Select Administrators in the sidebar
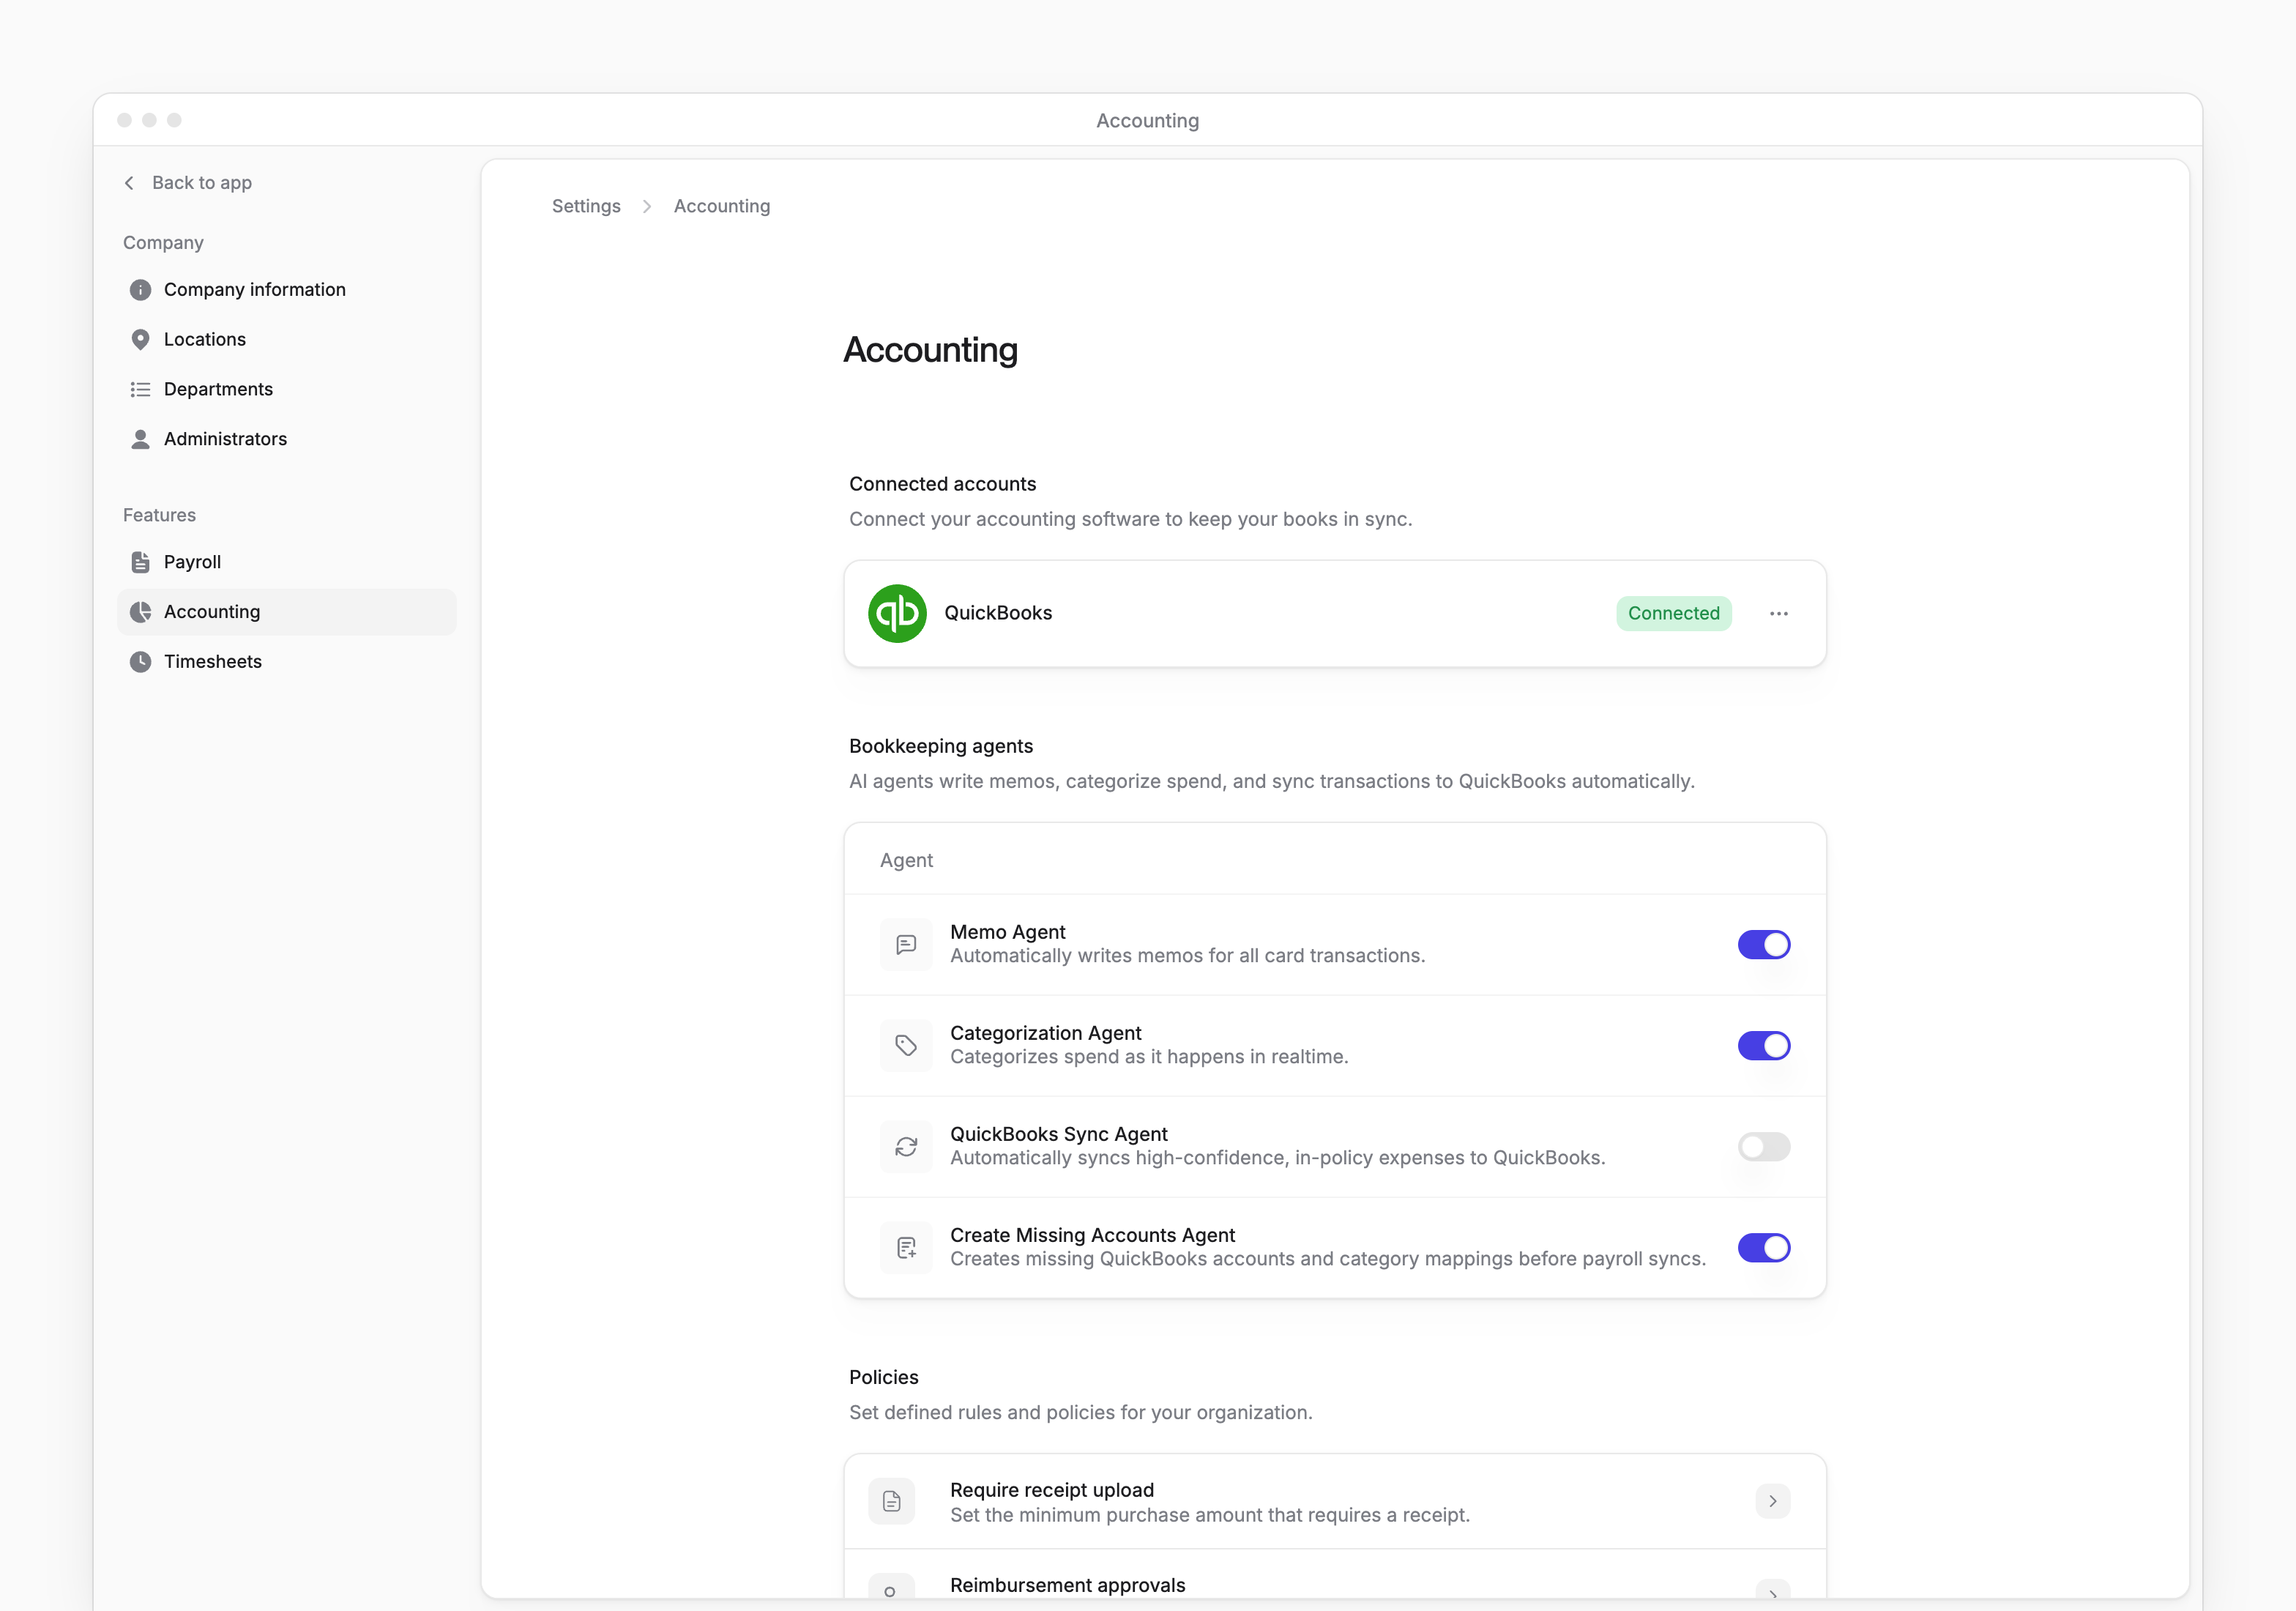 (287, 439)
